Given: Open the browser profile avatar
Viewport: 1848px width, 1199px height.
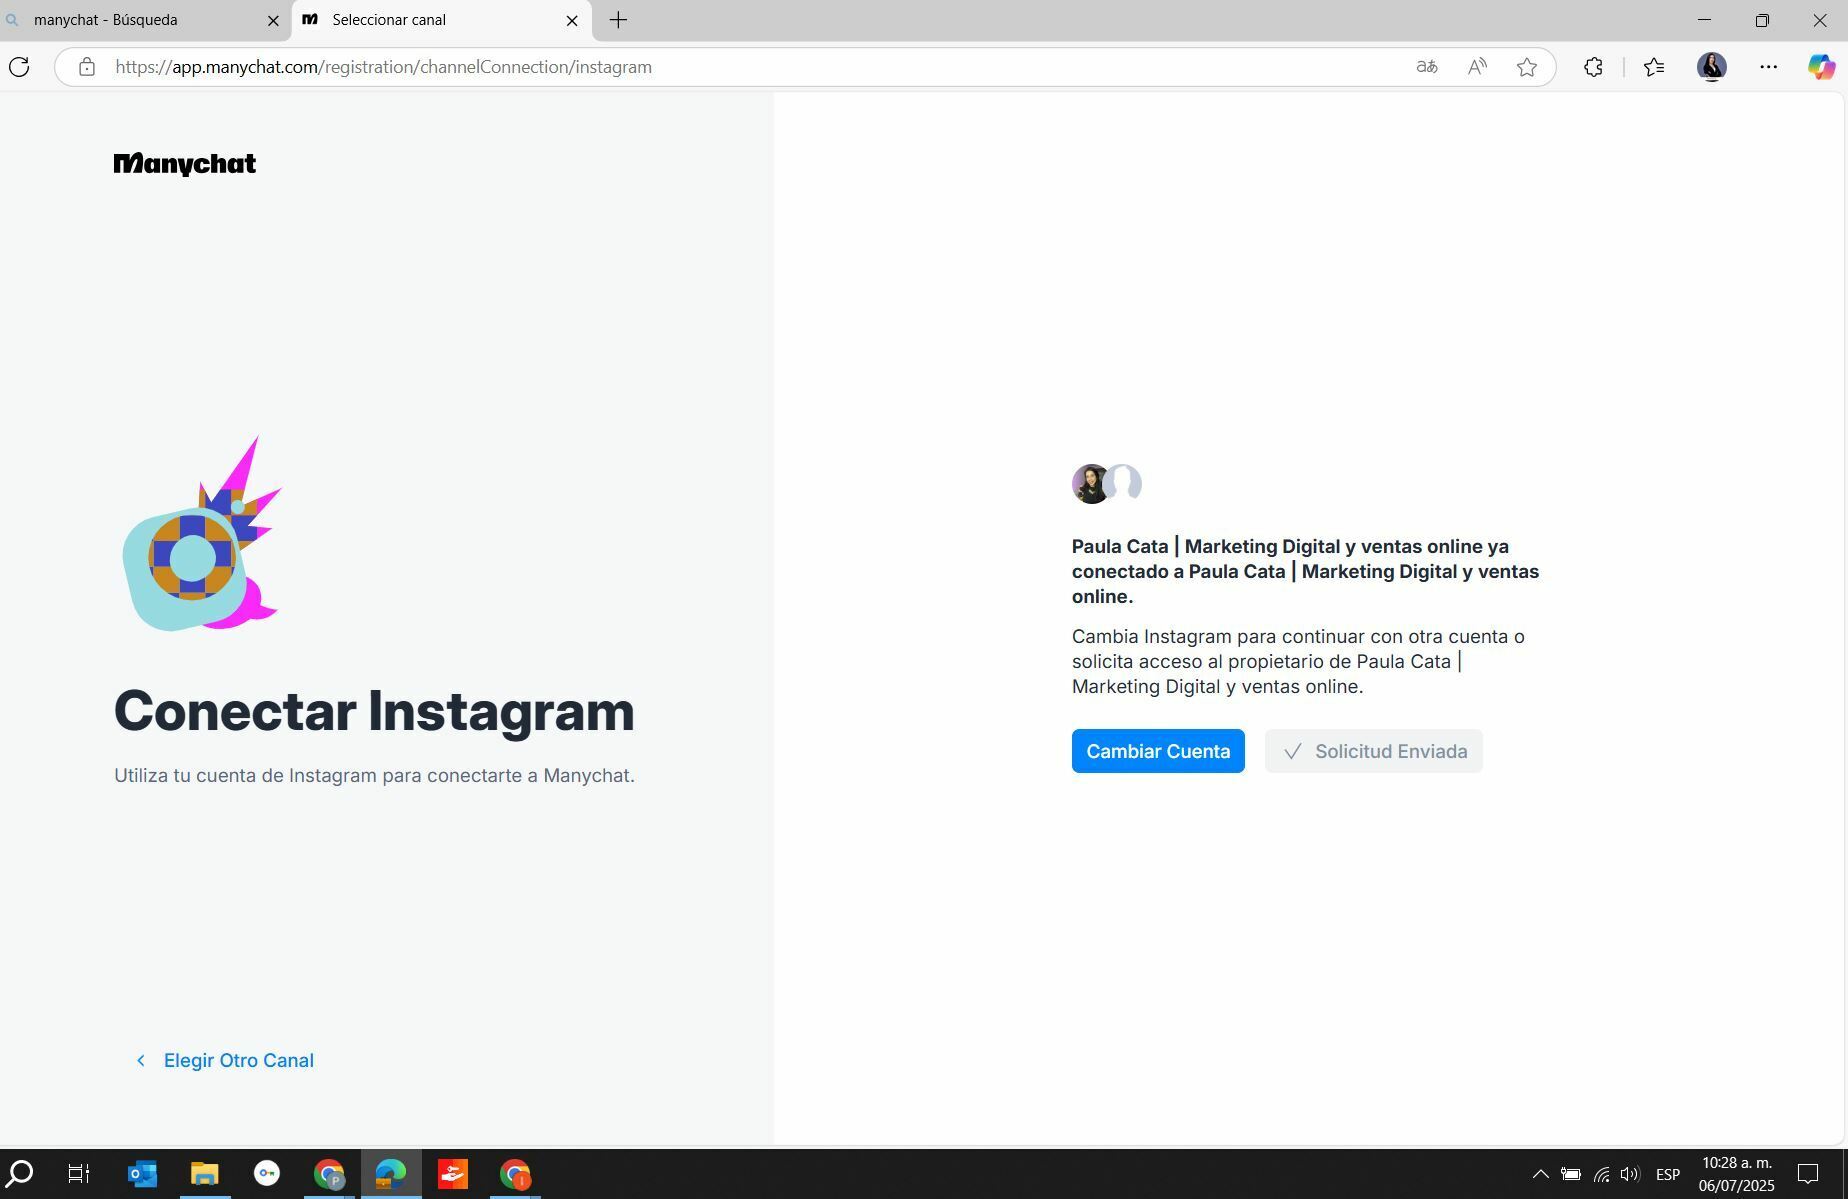Looking at the screenshot, I should click(x=1712, y=67).
